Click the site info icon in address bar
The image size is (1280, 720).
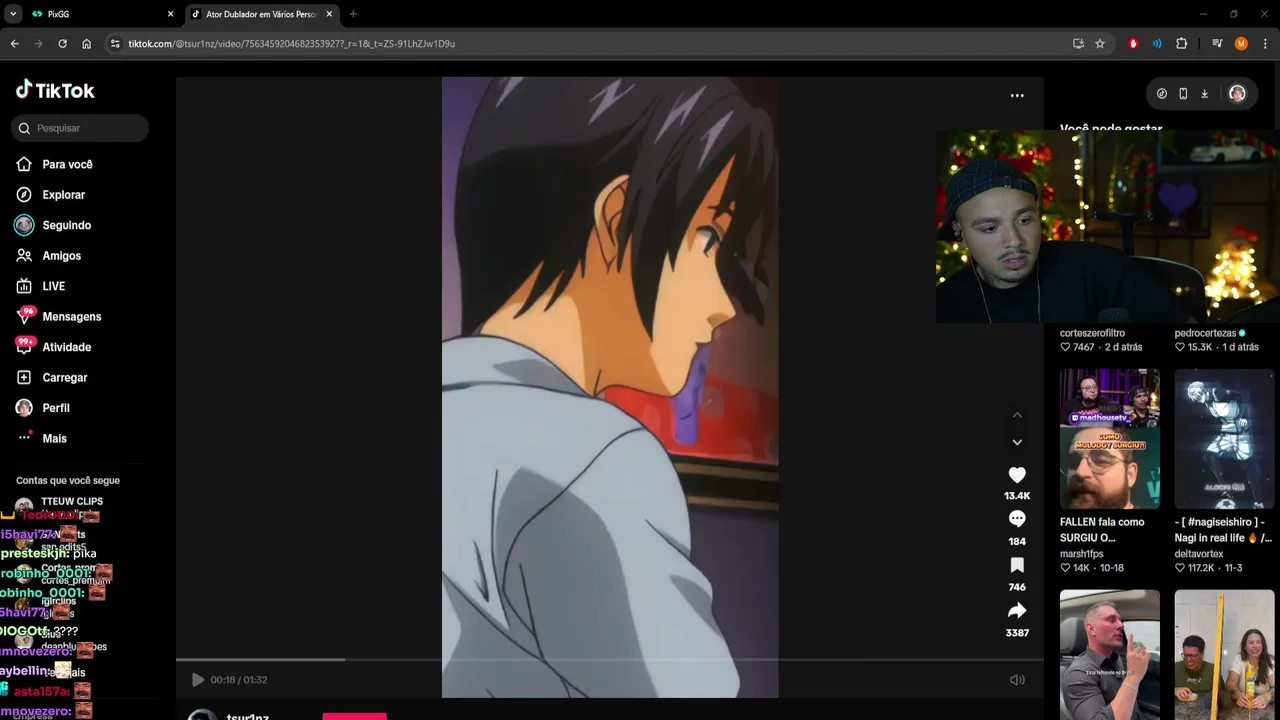tap(115, 44)
